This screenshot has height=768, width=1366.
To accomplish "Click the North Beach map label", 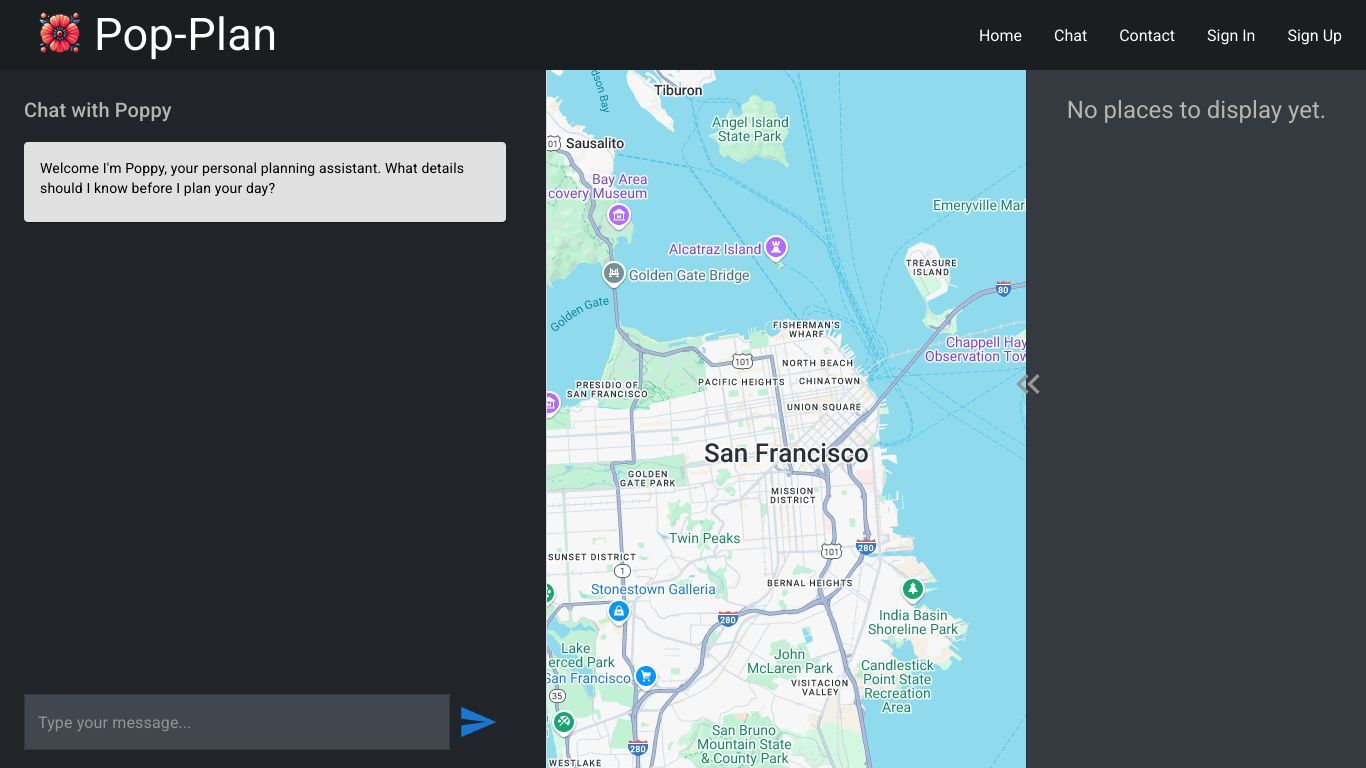I will 818,363.
